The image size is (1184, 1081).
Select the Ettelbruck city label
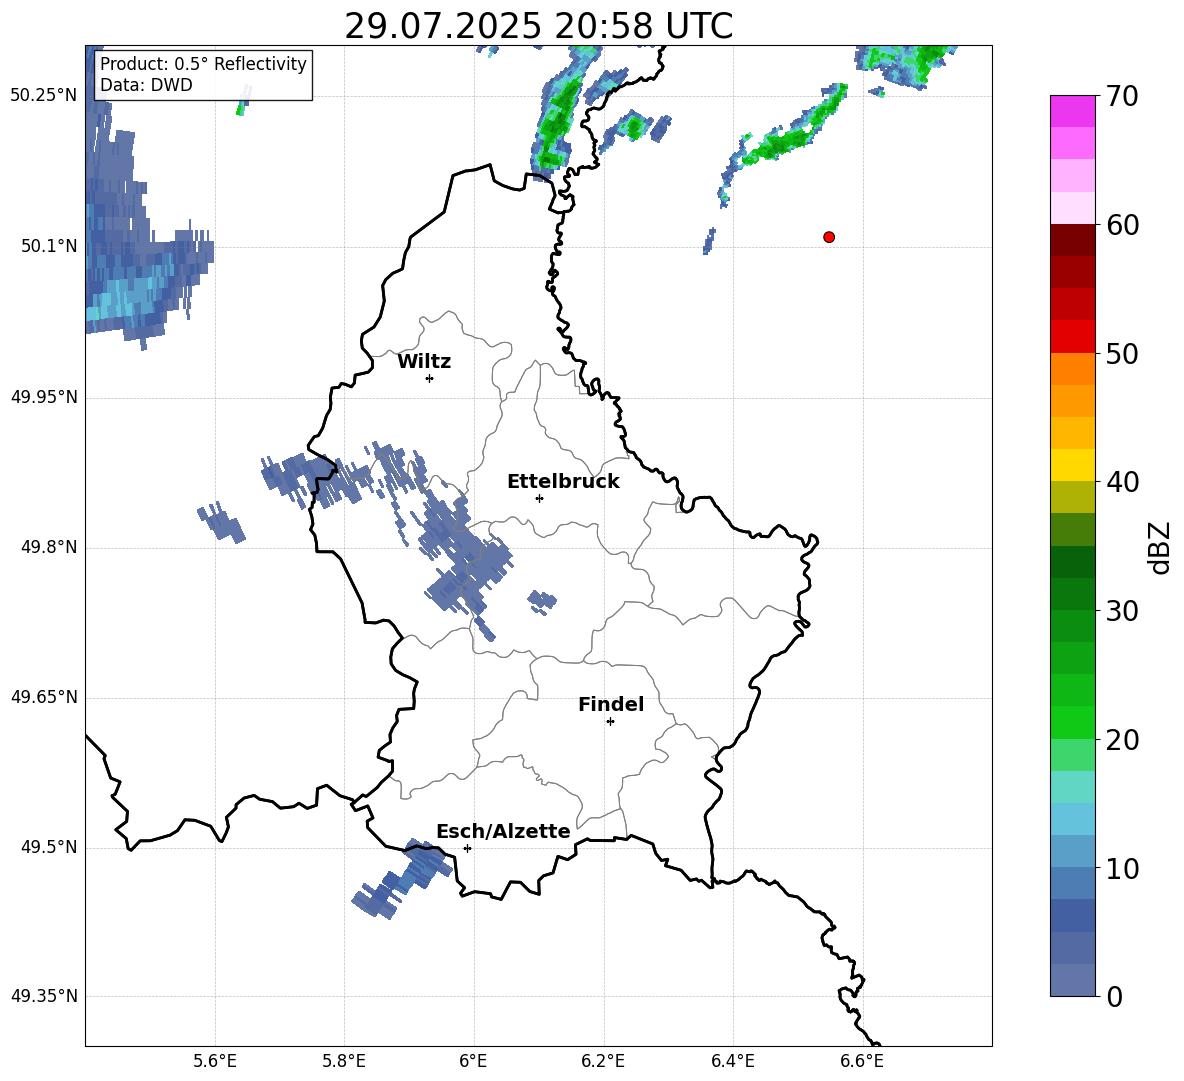tap(563, 482)
